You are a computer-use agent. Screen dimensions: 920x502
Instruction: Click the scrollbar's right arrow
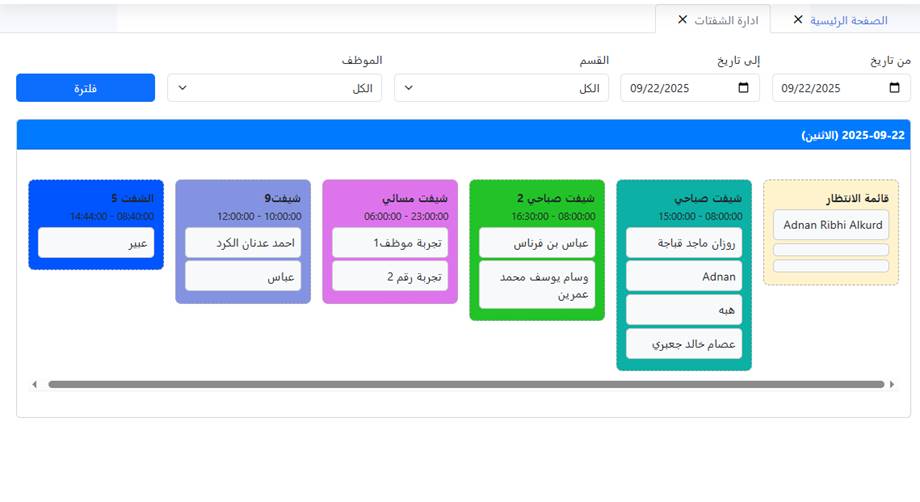click(x=893, y=384)
